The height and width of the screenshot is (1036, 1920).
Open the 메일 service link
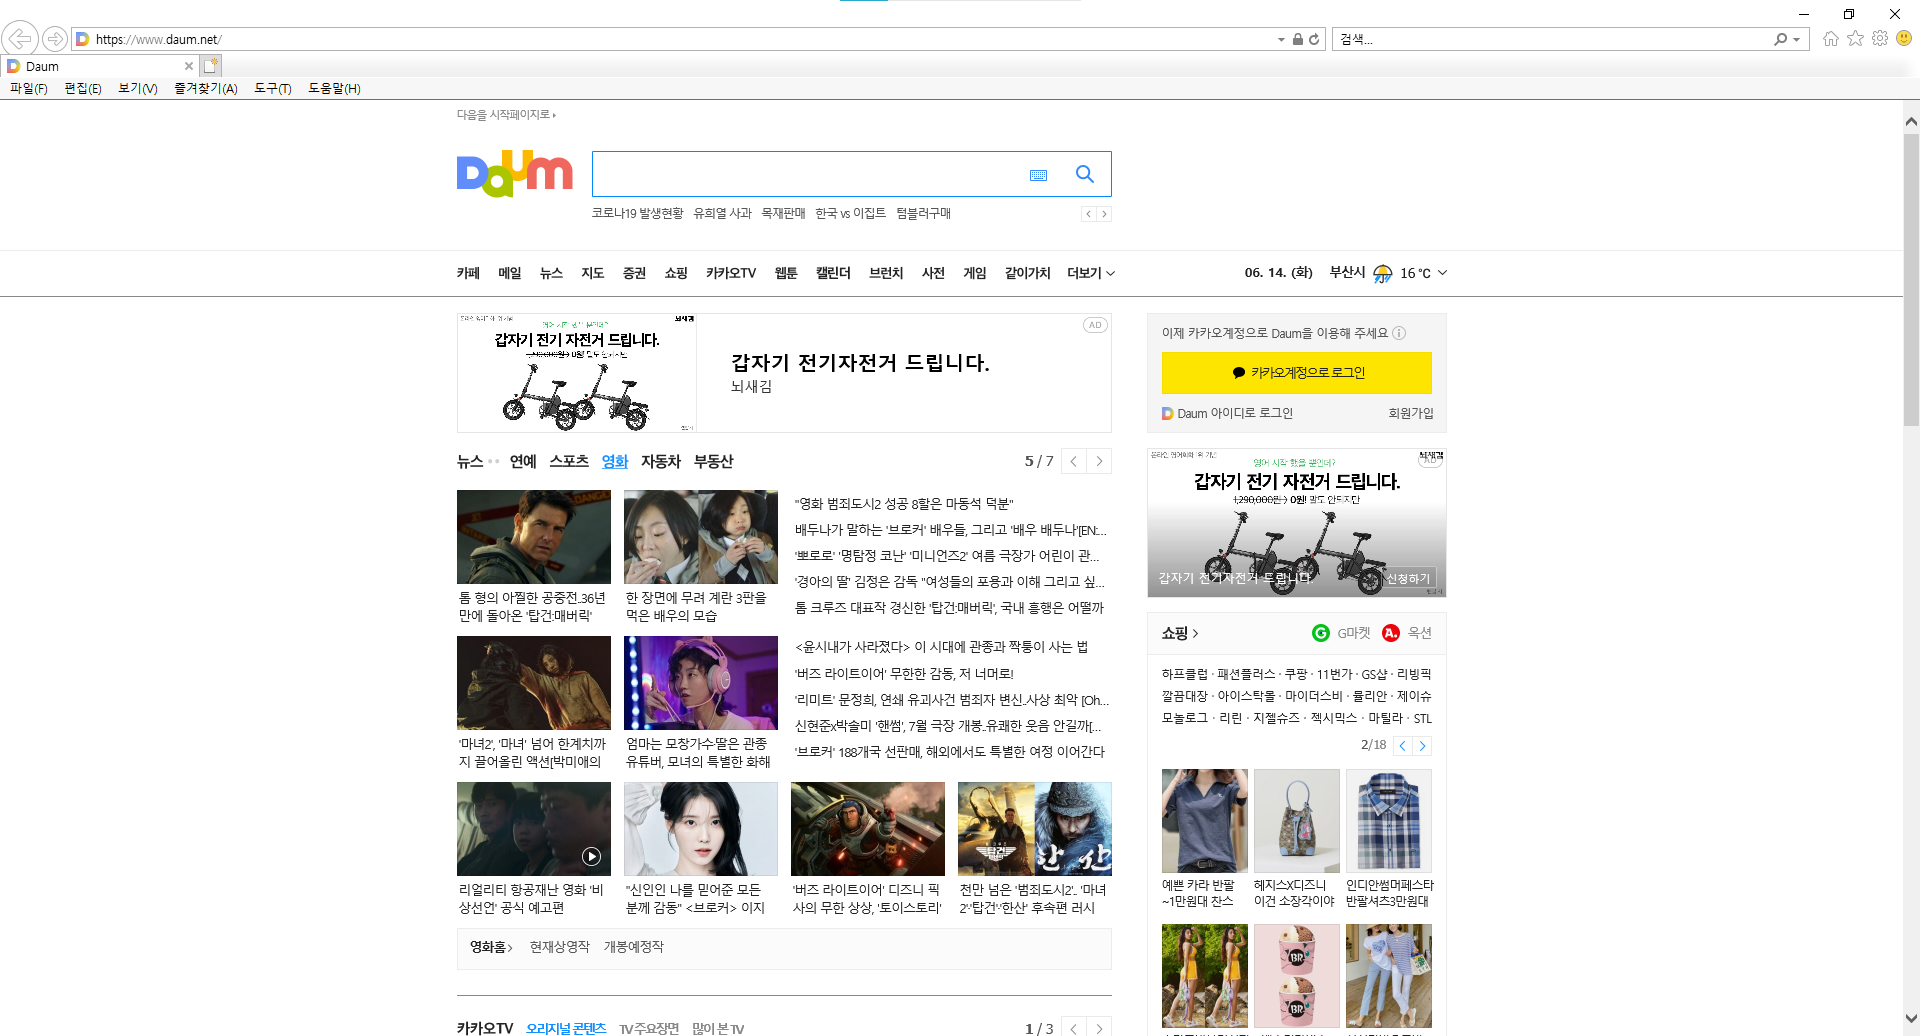pyautogui.click(x=510, y=273)
